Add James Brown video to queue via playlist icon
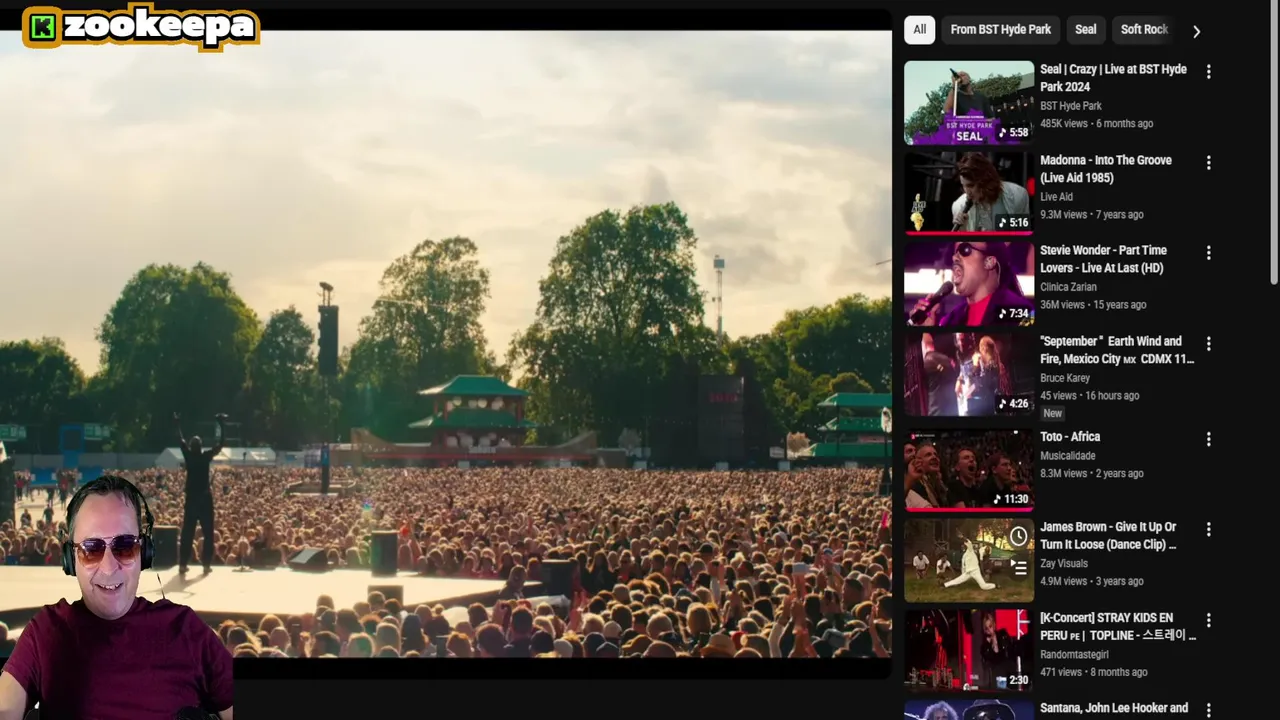Screen dimensions: 1280x720 [x=1018, y=567]
